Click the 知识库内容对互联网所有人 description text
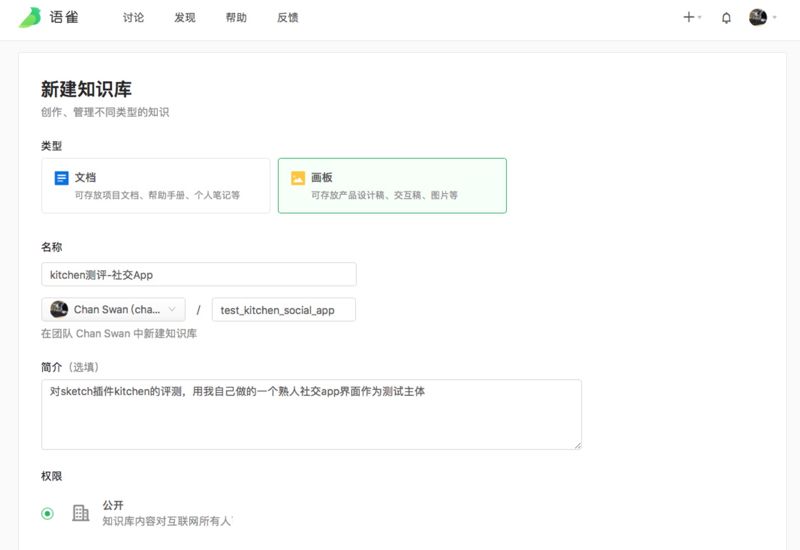Image resolution: width=800 pixels, height=550 pixels. 167,521
